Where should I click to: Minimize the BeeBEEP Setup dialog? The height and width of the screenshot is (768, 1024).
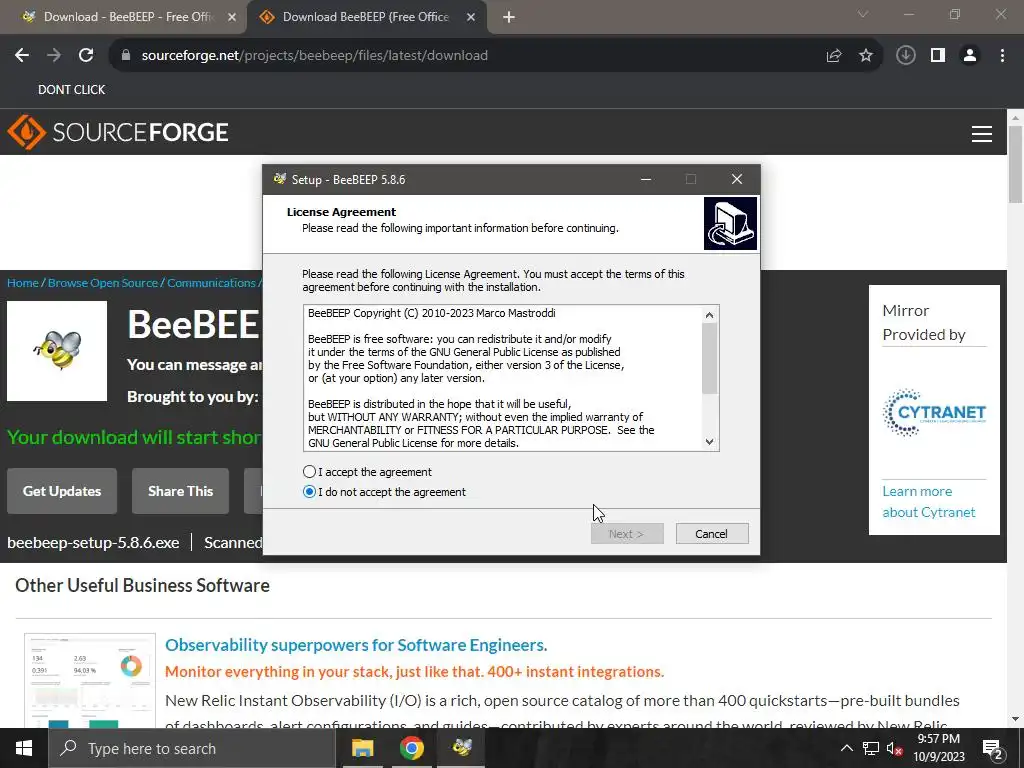646,179
